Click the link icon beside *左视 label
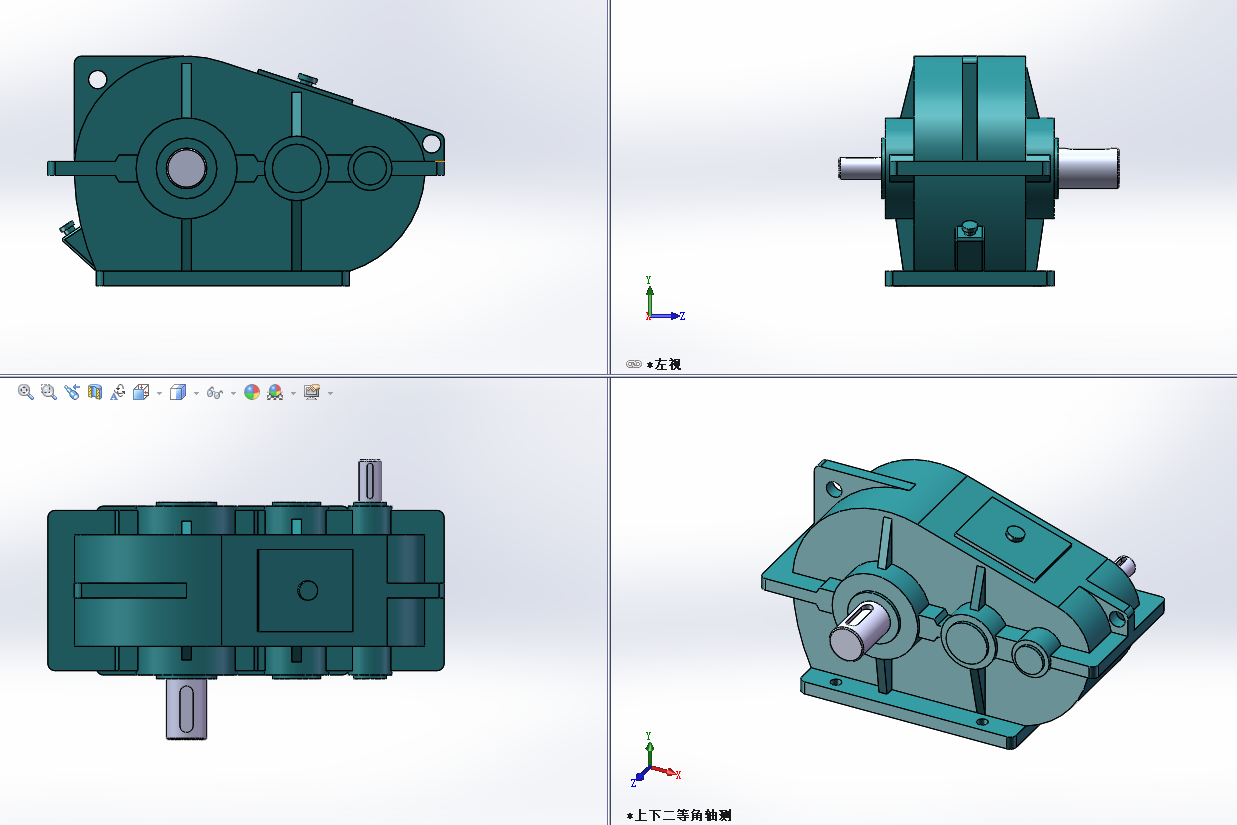1237x825 pixels. point(633,364)
